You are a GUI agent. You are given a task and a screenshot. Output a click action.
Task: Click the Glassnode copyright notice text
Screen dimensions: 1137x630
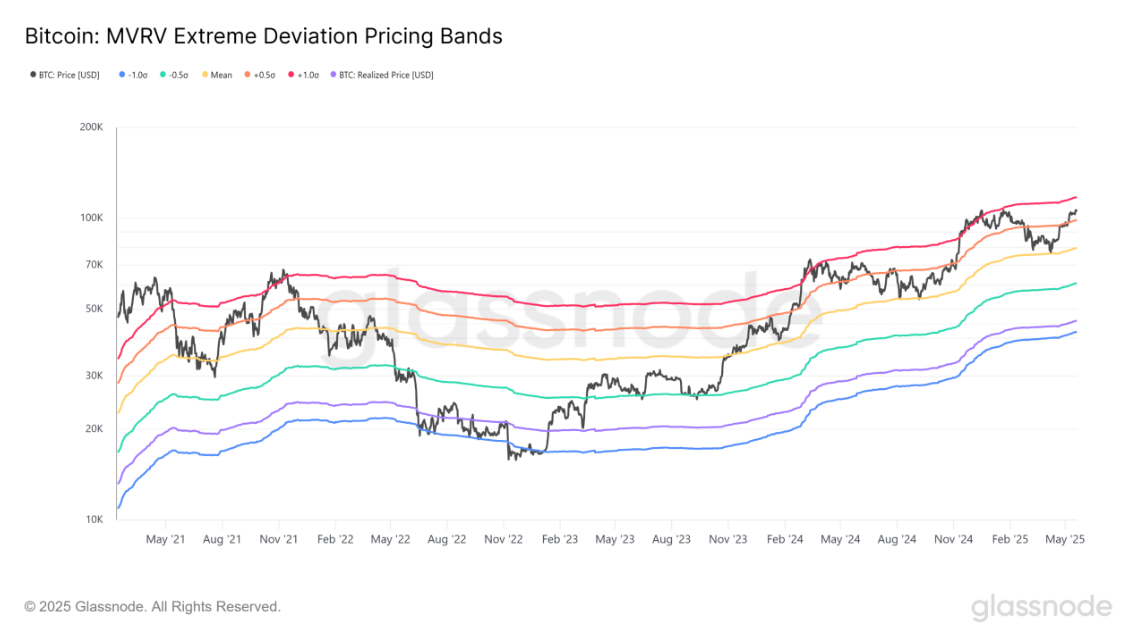152,607
